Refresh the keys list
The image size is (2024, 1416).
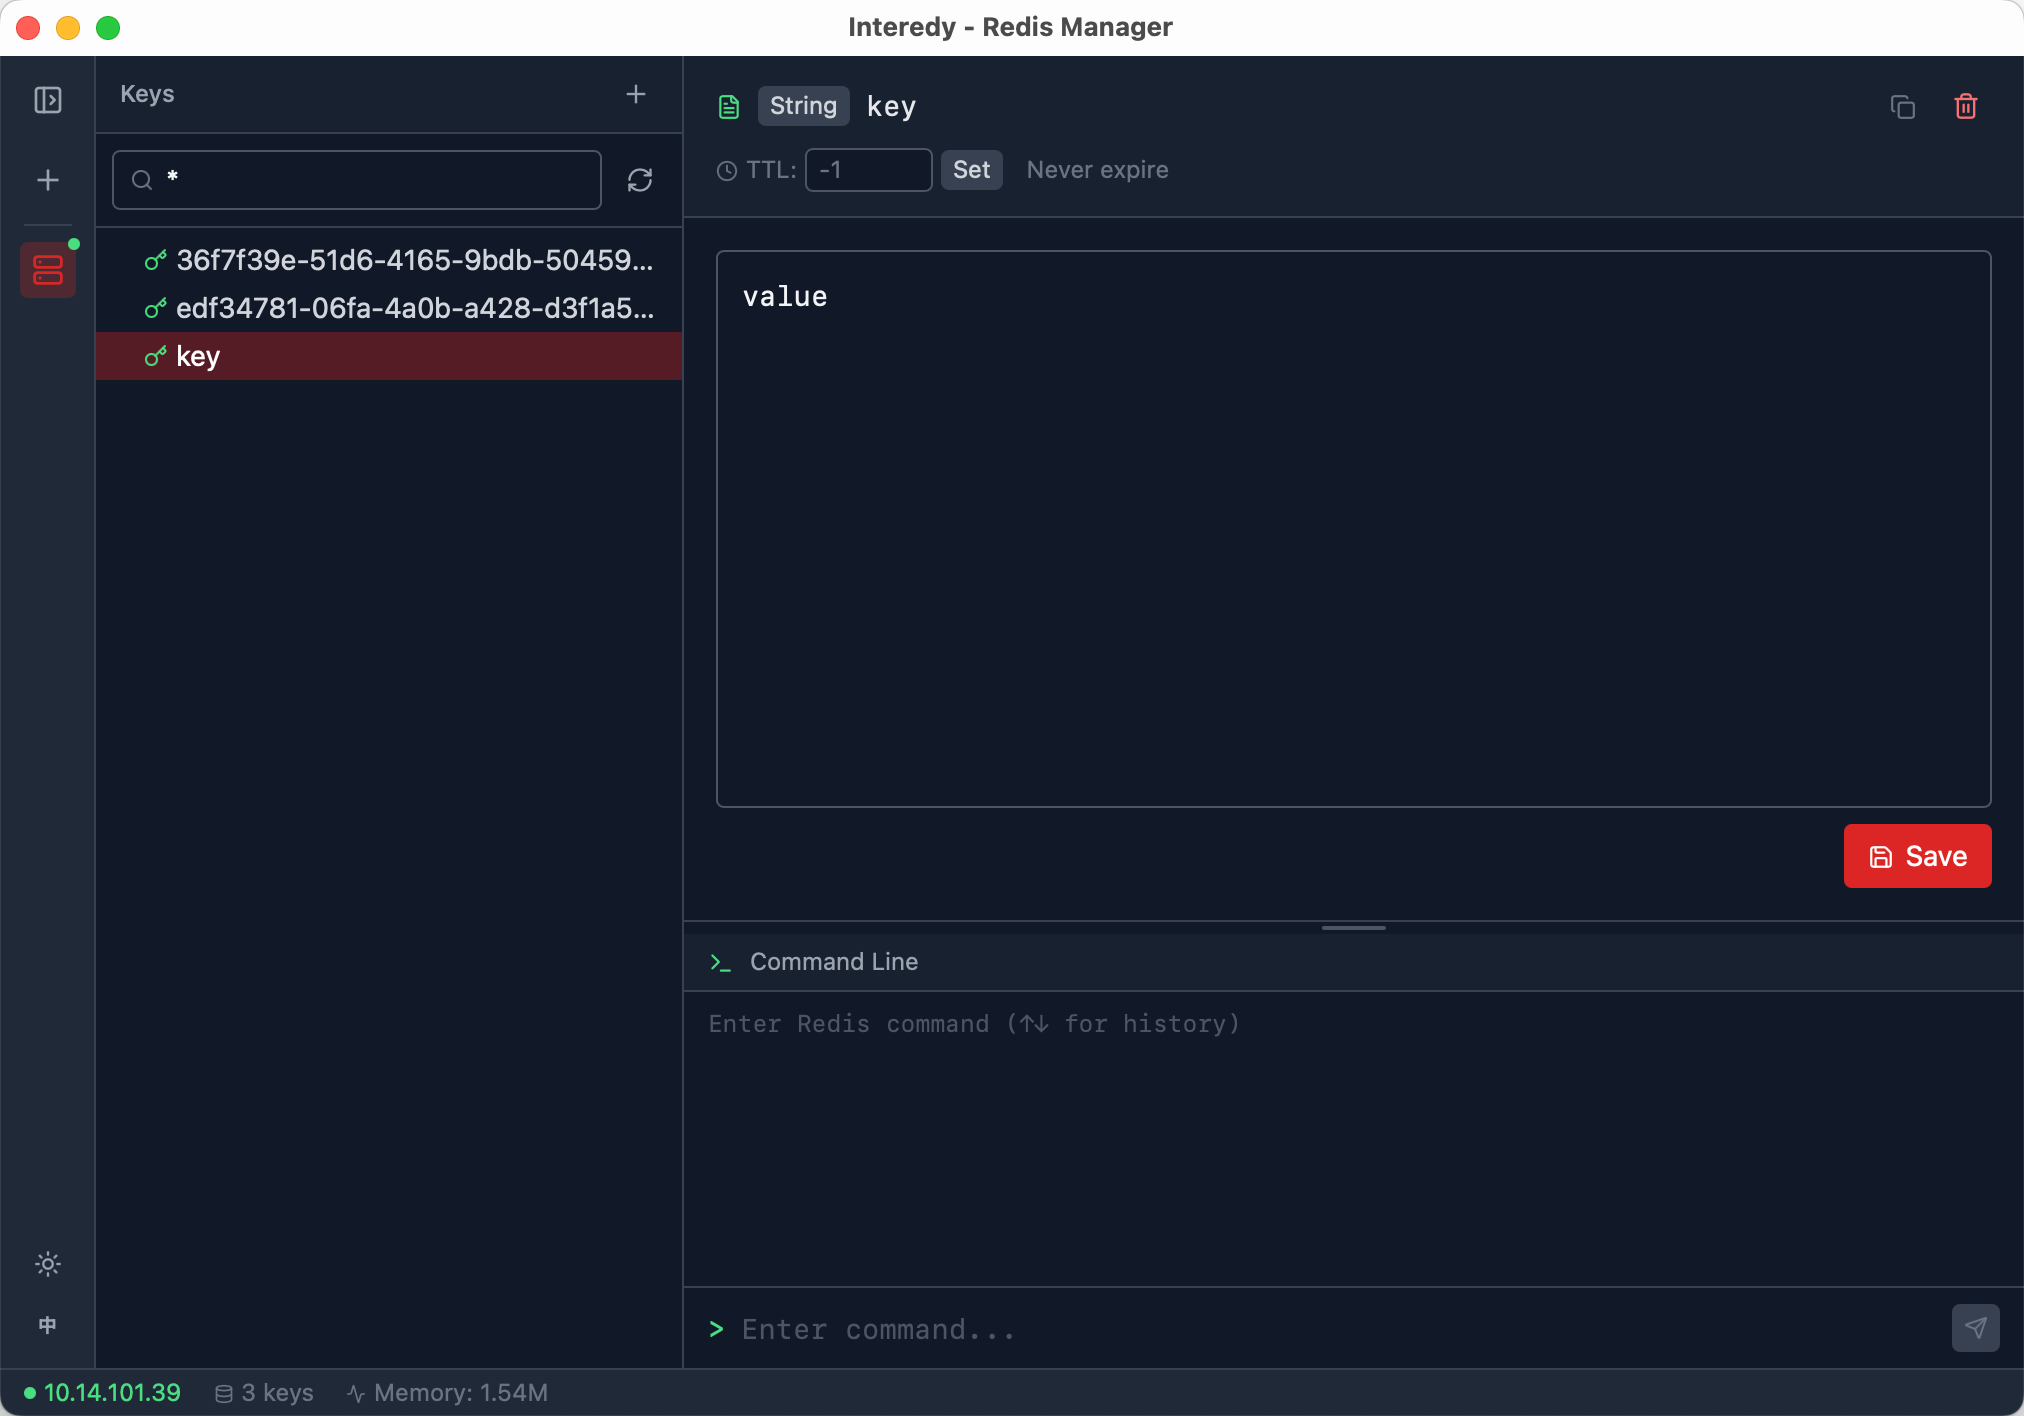(641, 180)
